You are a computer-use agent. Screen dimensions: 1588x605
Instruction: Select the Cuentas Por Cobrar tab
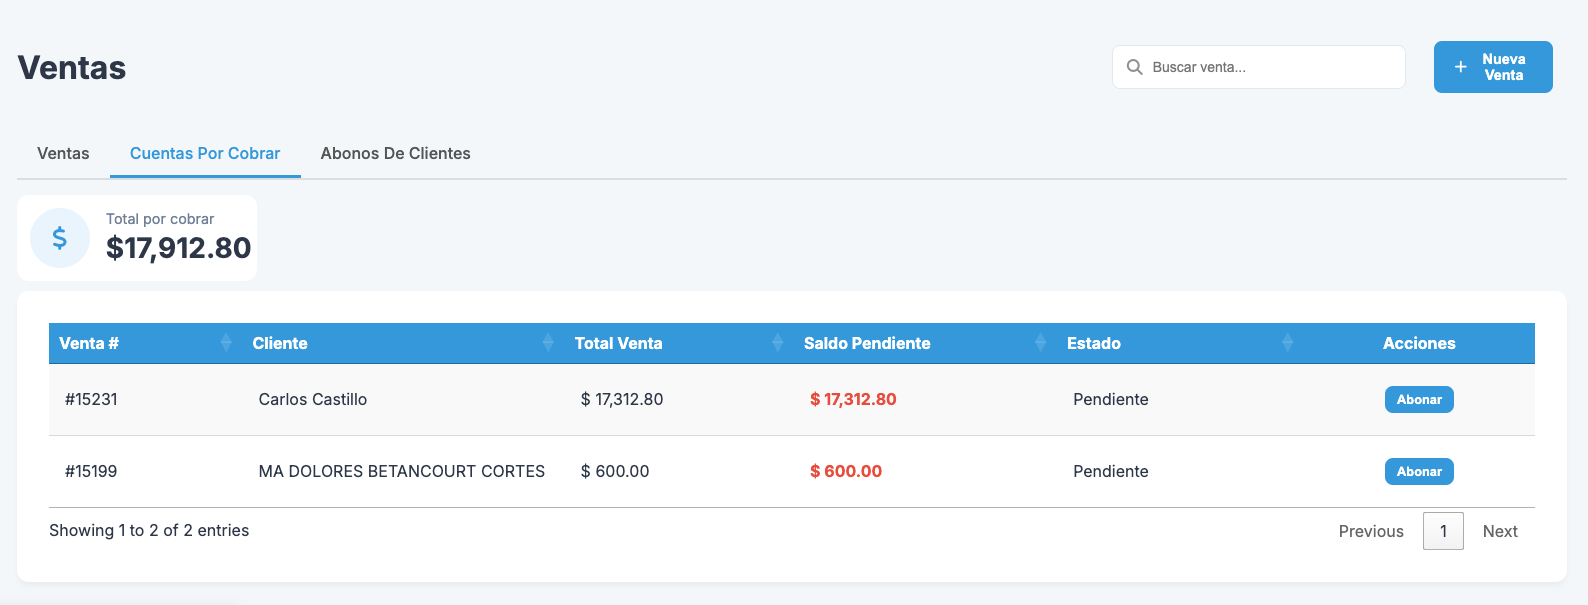[205, 153]
